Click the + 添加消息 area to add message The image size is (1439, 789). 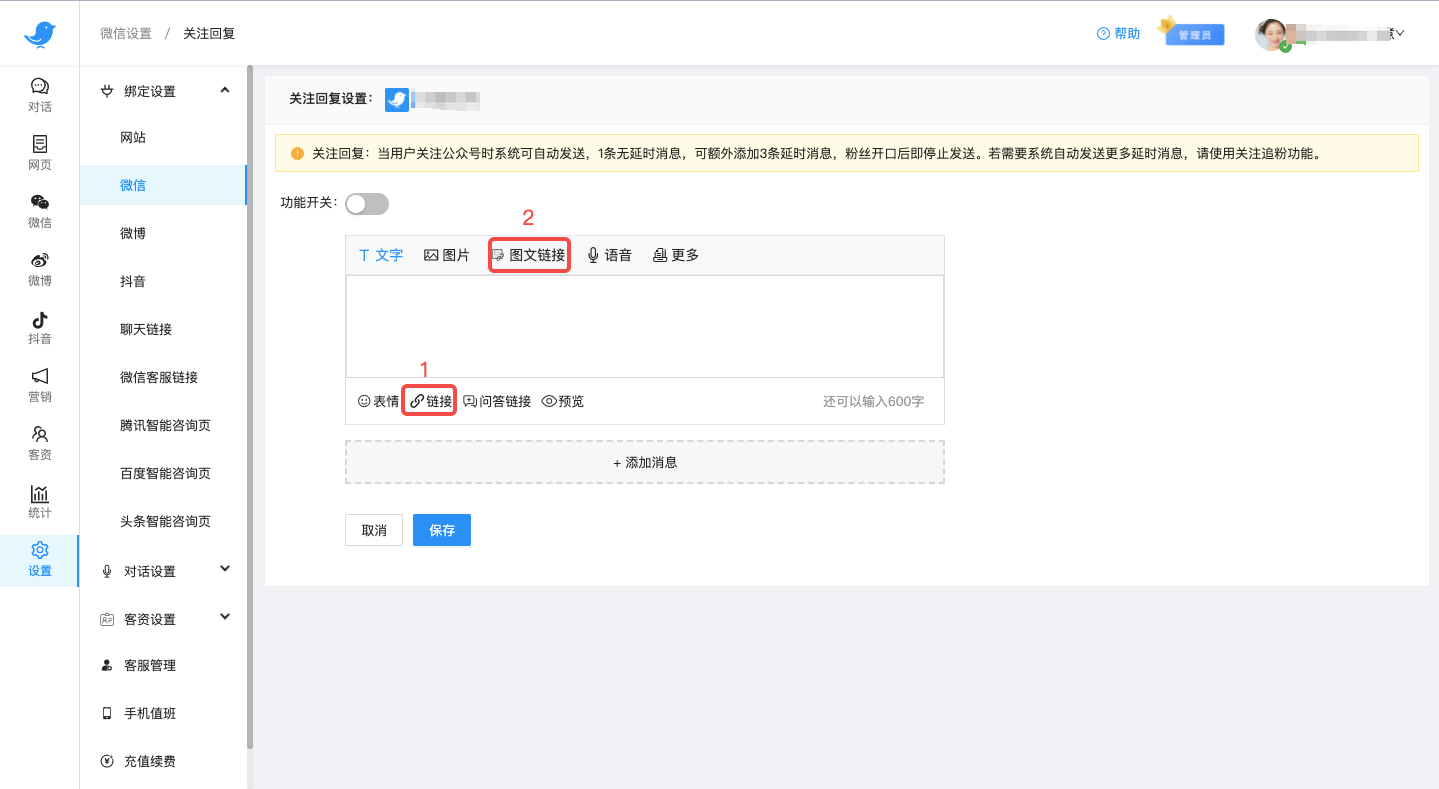click(x=644, y=461)
